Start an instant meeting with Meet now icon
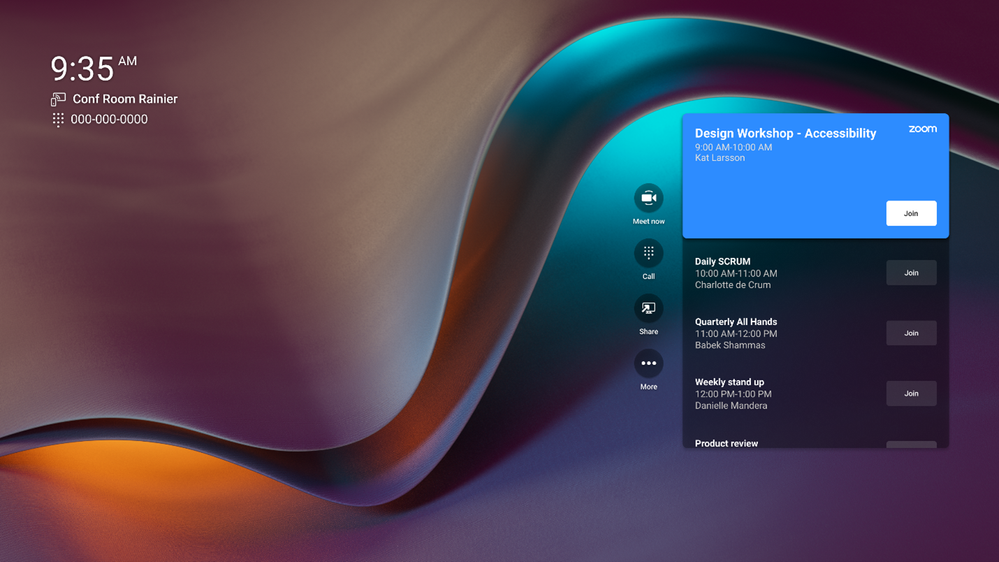The width and height of the screenshot is (999, 562). [x=649, y=198]
